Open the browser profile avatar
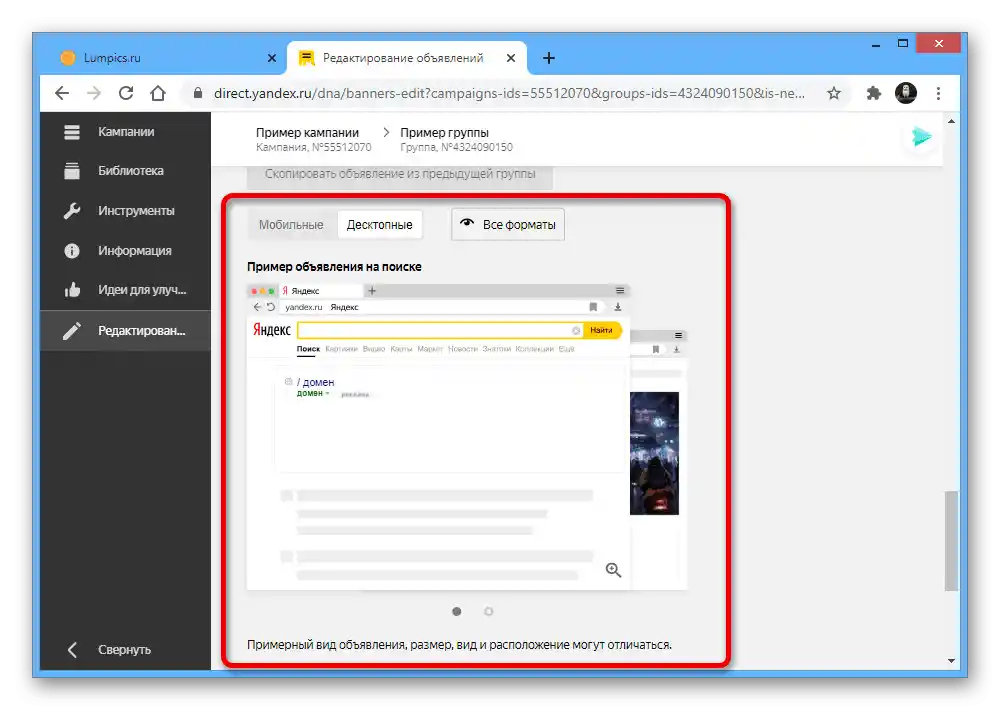The width and height of the screenshot is (1000, 710). click(x=906, y=93)
